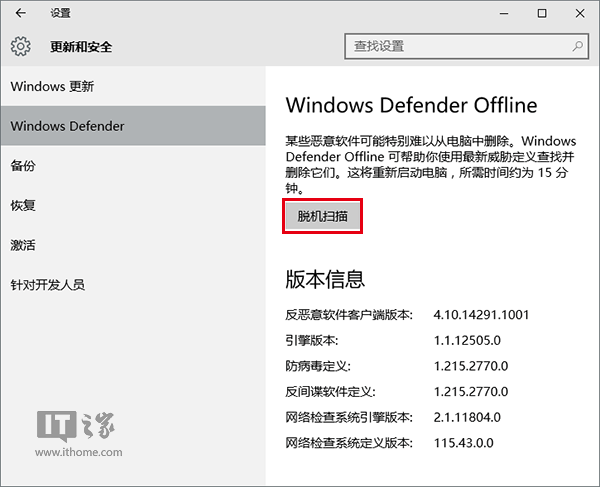Click version number 4.10.14291.1001

482,315
